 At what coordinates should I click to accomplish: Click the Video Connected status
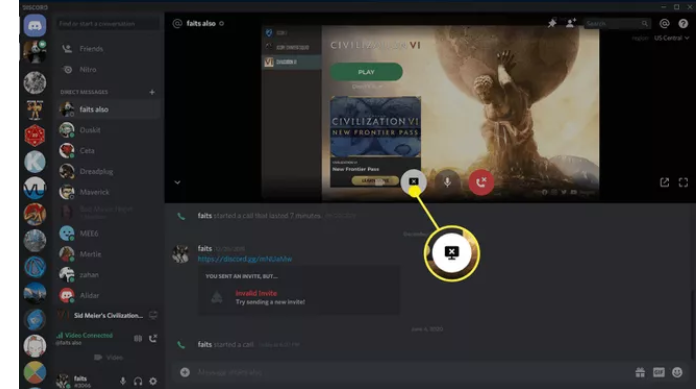84,335
